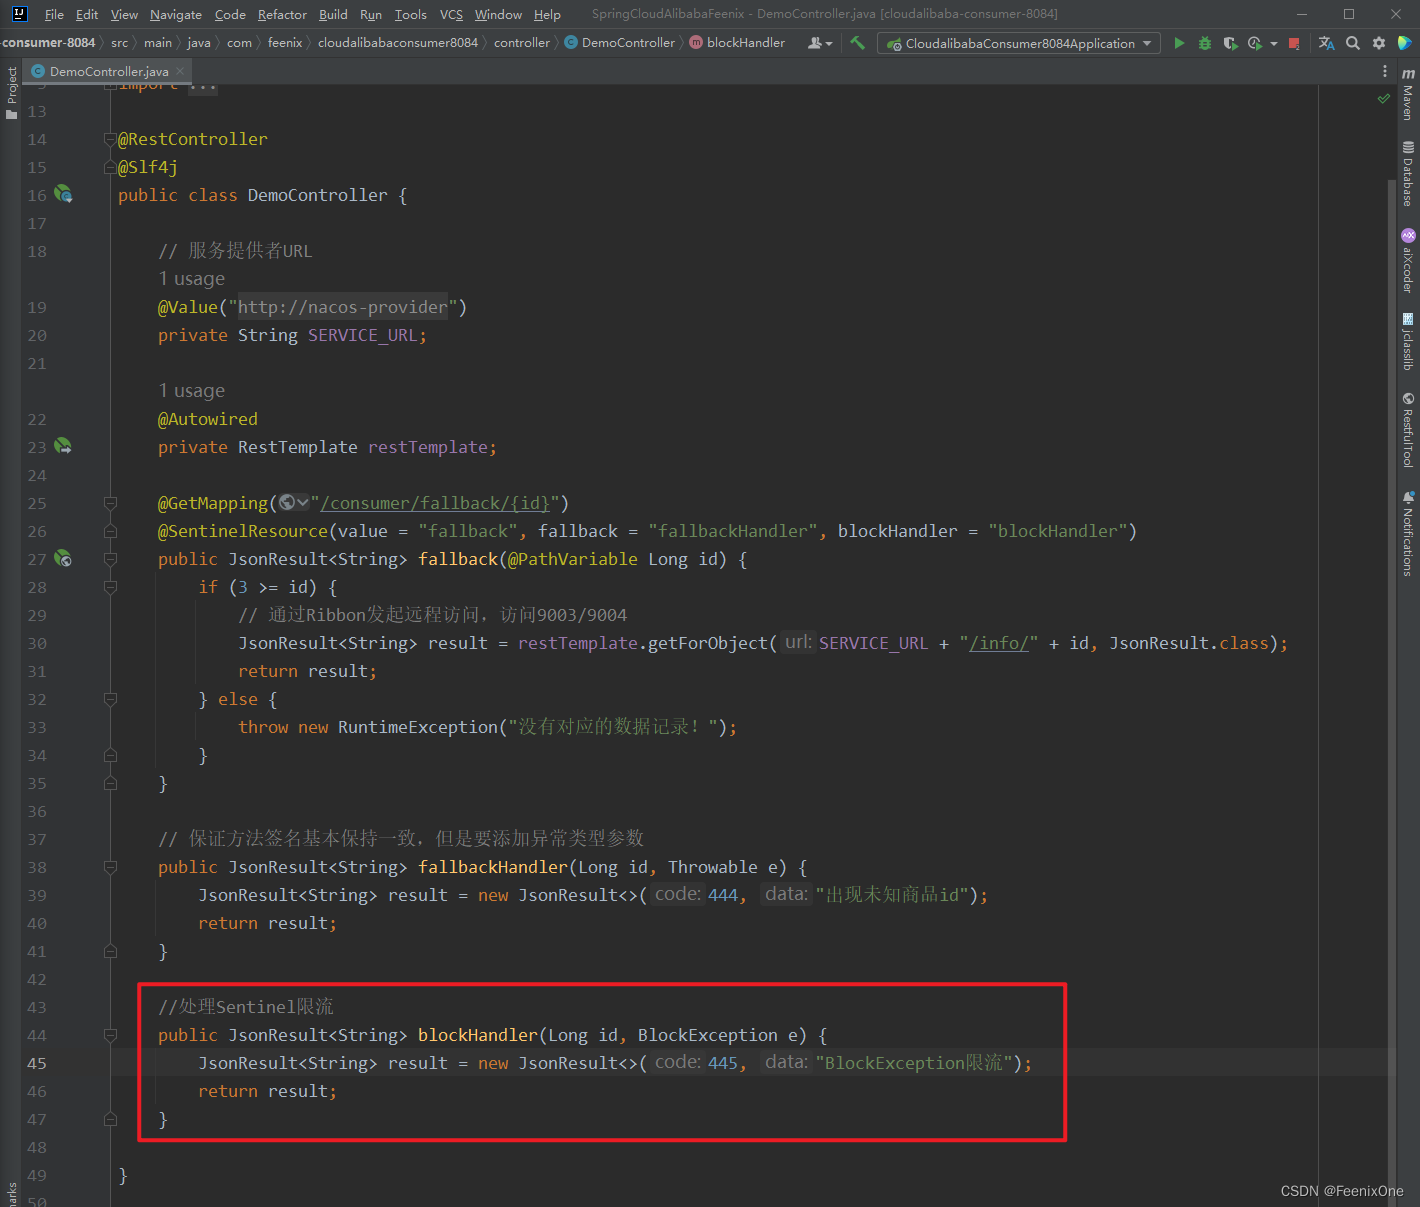Open the Build menu
Image resolution: width=1420 pixels, height=1207 pixels.
pyautogui.click(x=333, y=14)
